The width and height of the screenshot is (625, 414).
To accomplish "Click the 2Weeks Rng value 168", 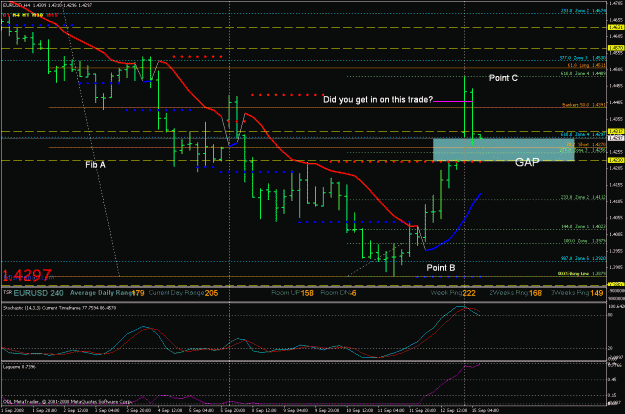I will (x=535, y=293).
